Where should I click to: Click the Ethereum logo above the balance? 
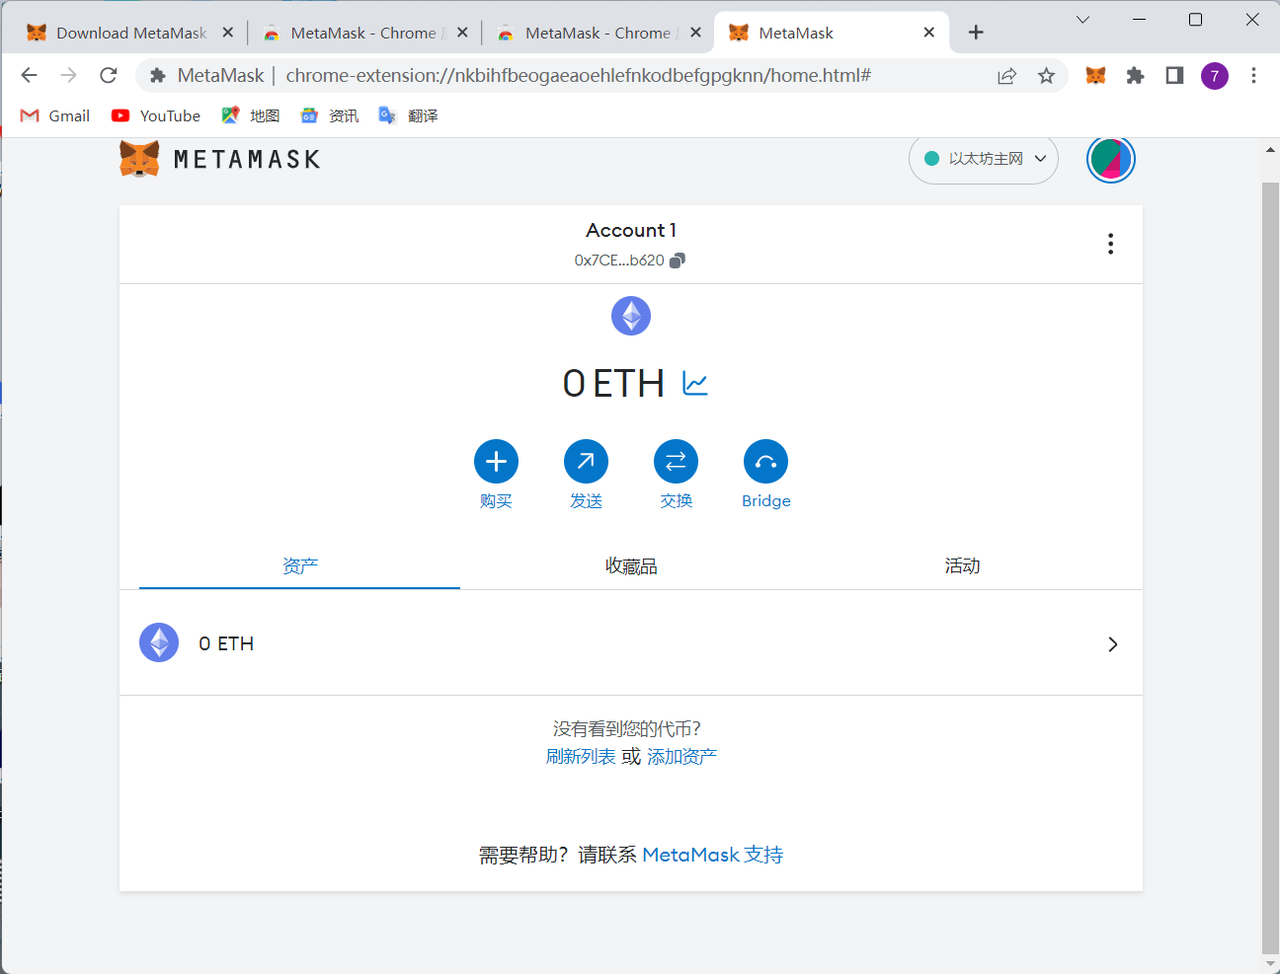pos(631,316)
